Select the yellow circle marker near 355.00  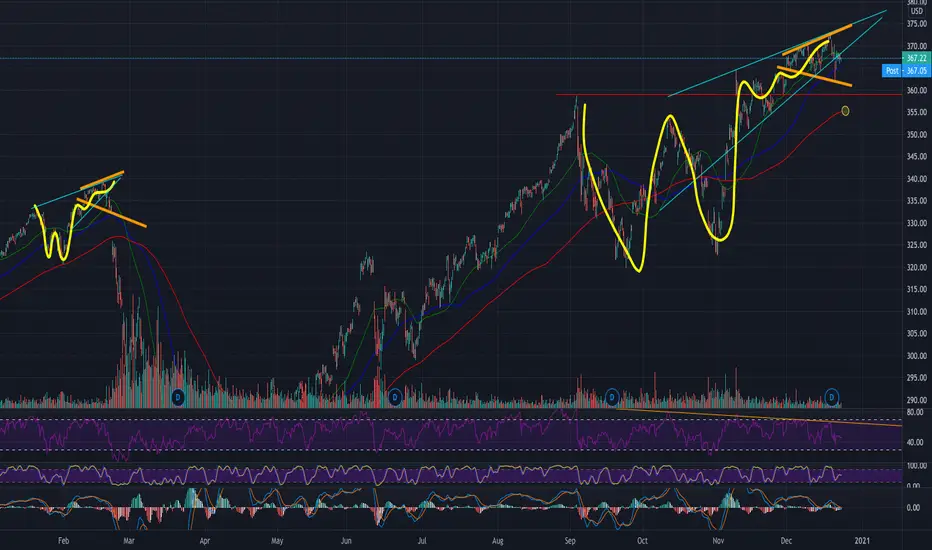tap(845, 111)
